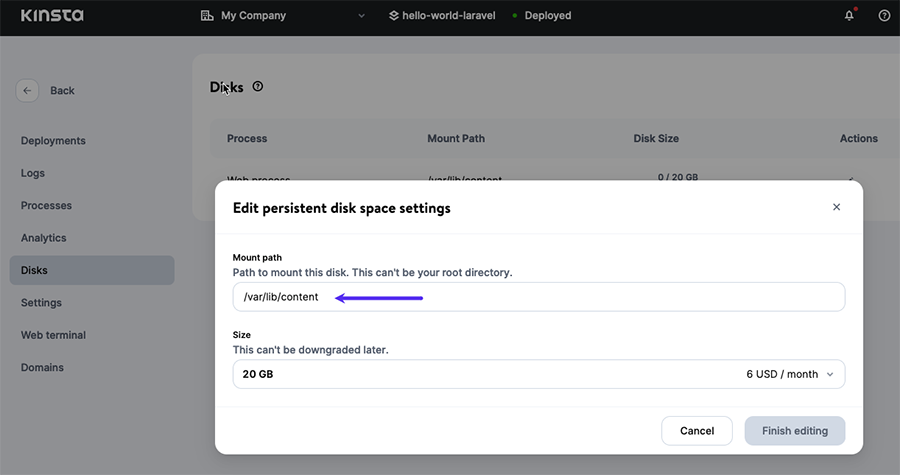Click the Finish editing button
Viewport: 900px width, 475px height.
(794, 431)
